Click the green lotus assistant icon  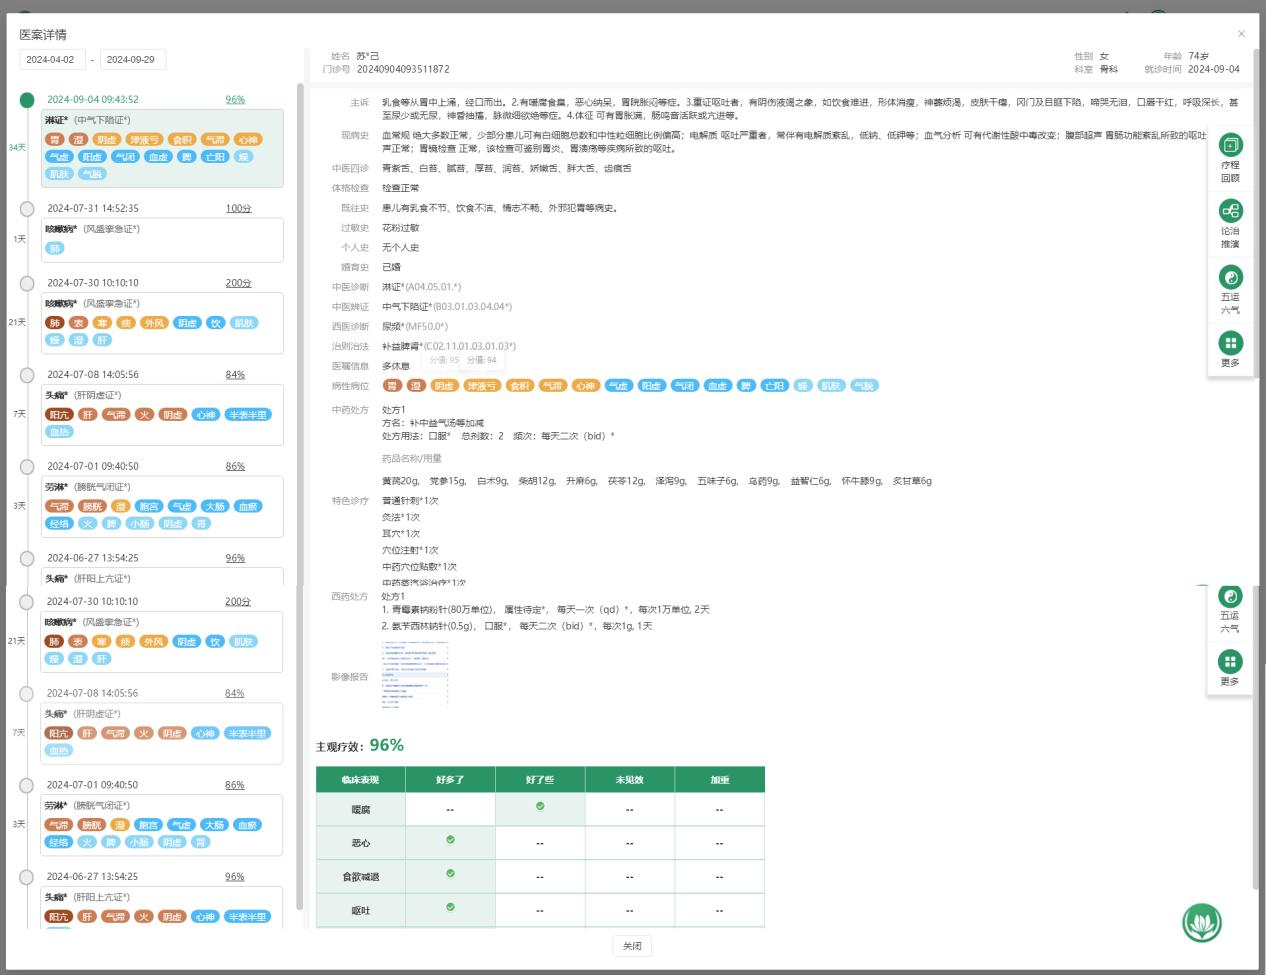(1202, 922)
